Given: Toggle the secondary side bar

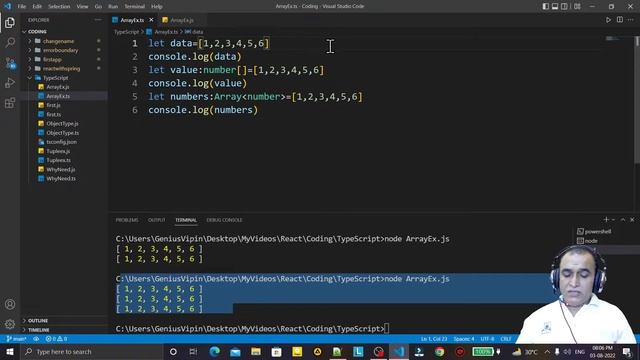Looking at the screenshot, I should (564, 6).
